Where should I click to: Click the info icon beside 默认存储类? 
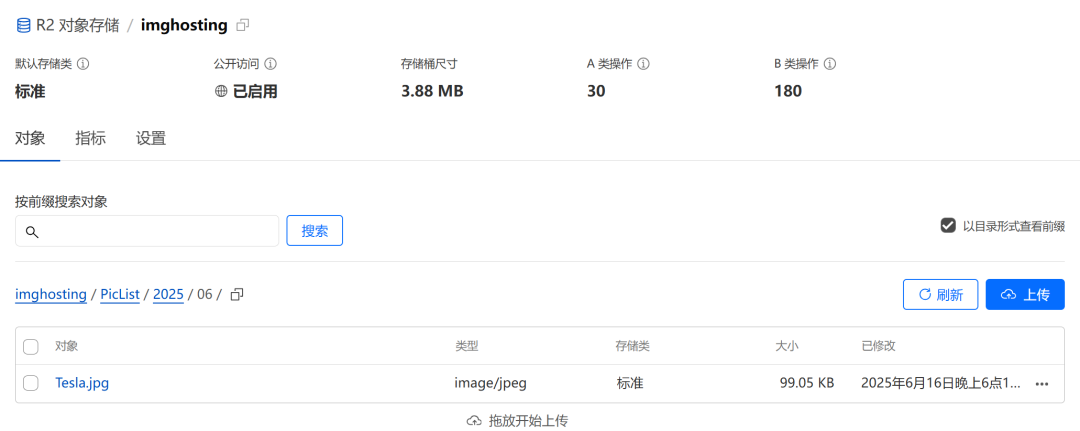(x=83, y=64)
